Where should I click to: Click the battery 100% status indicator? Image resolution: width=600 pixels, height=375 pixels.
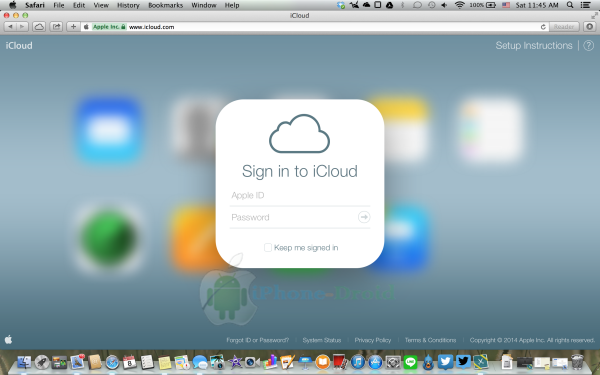(483, 5)
